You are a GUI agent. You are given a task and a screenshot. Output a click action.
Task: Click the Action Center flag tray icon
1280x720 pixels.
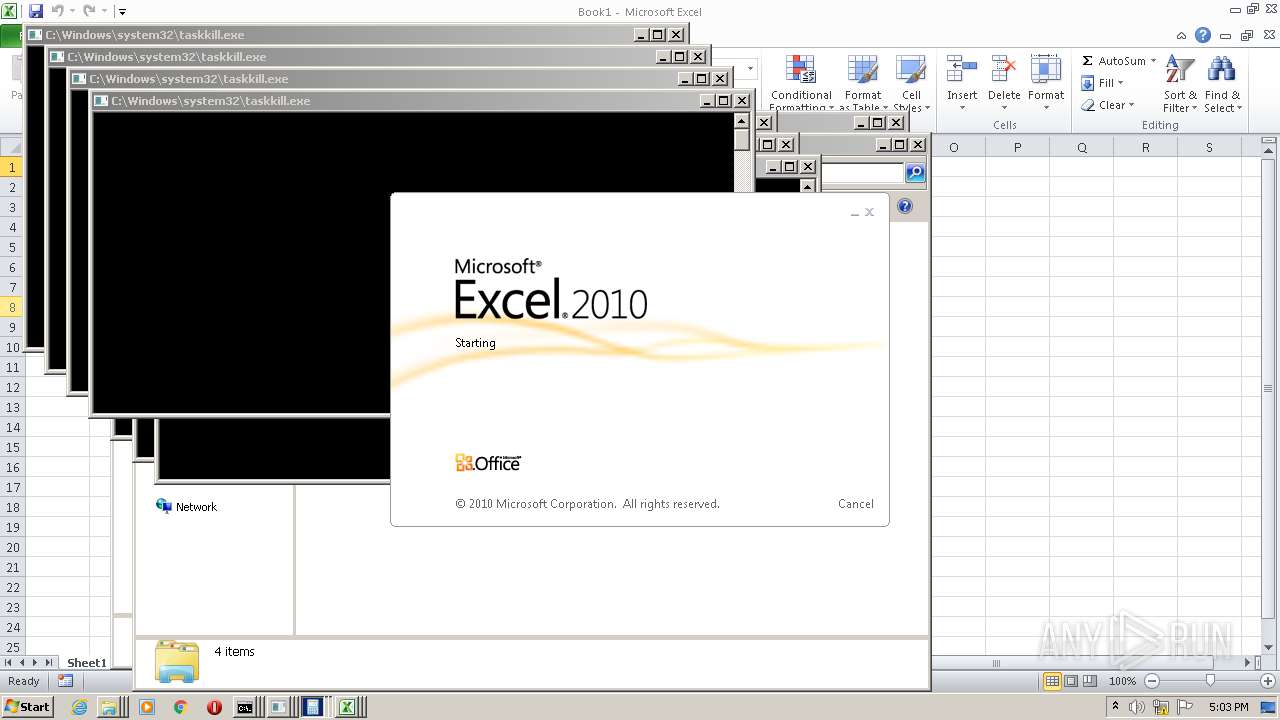point(1186,707)
